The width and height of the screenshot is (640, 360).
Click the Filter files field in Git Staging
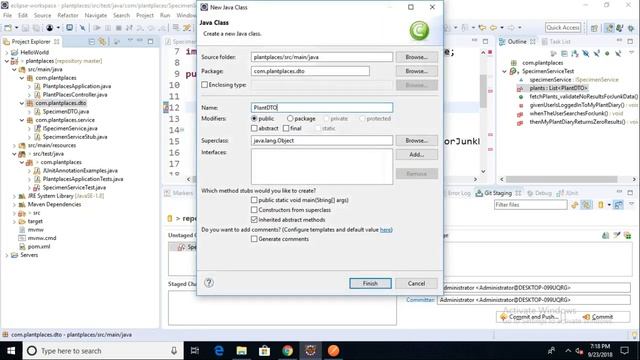tap(531, 204)
